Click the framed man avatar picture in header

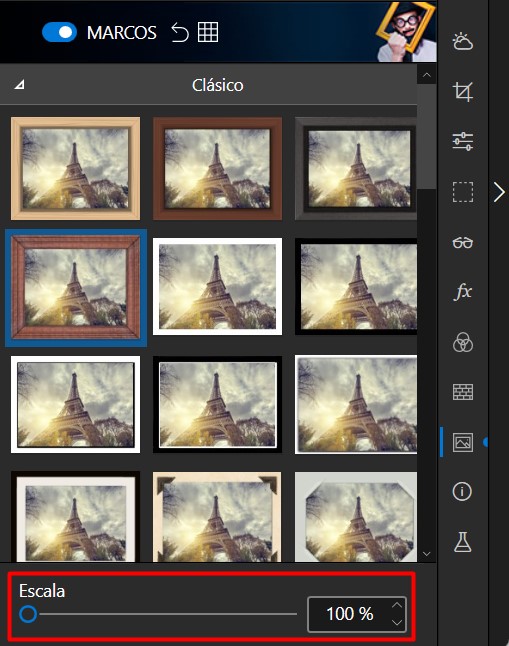click(x=406, y=32)
